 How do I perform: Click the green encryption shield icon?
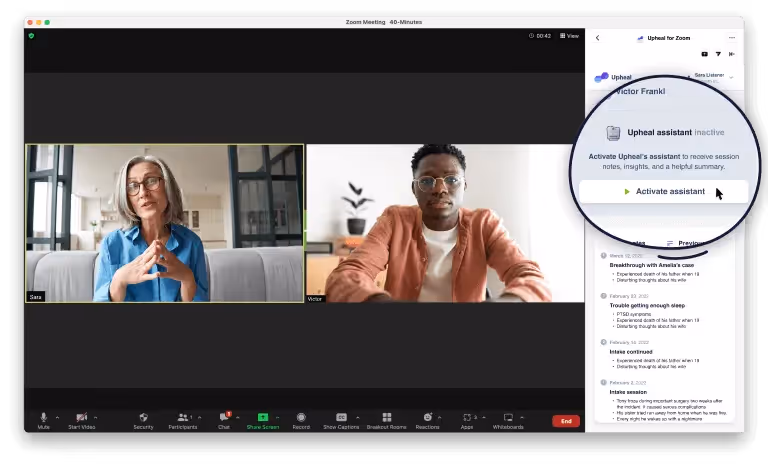pos(31,36)
